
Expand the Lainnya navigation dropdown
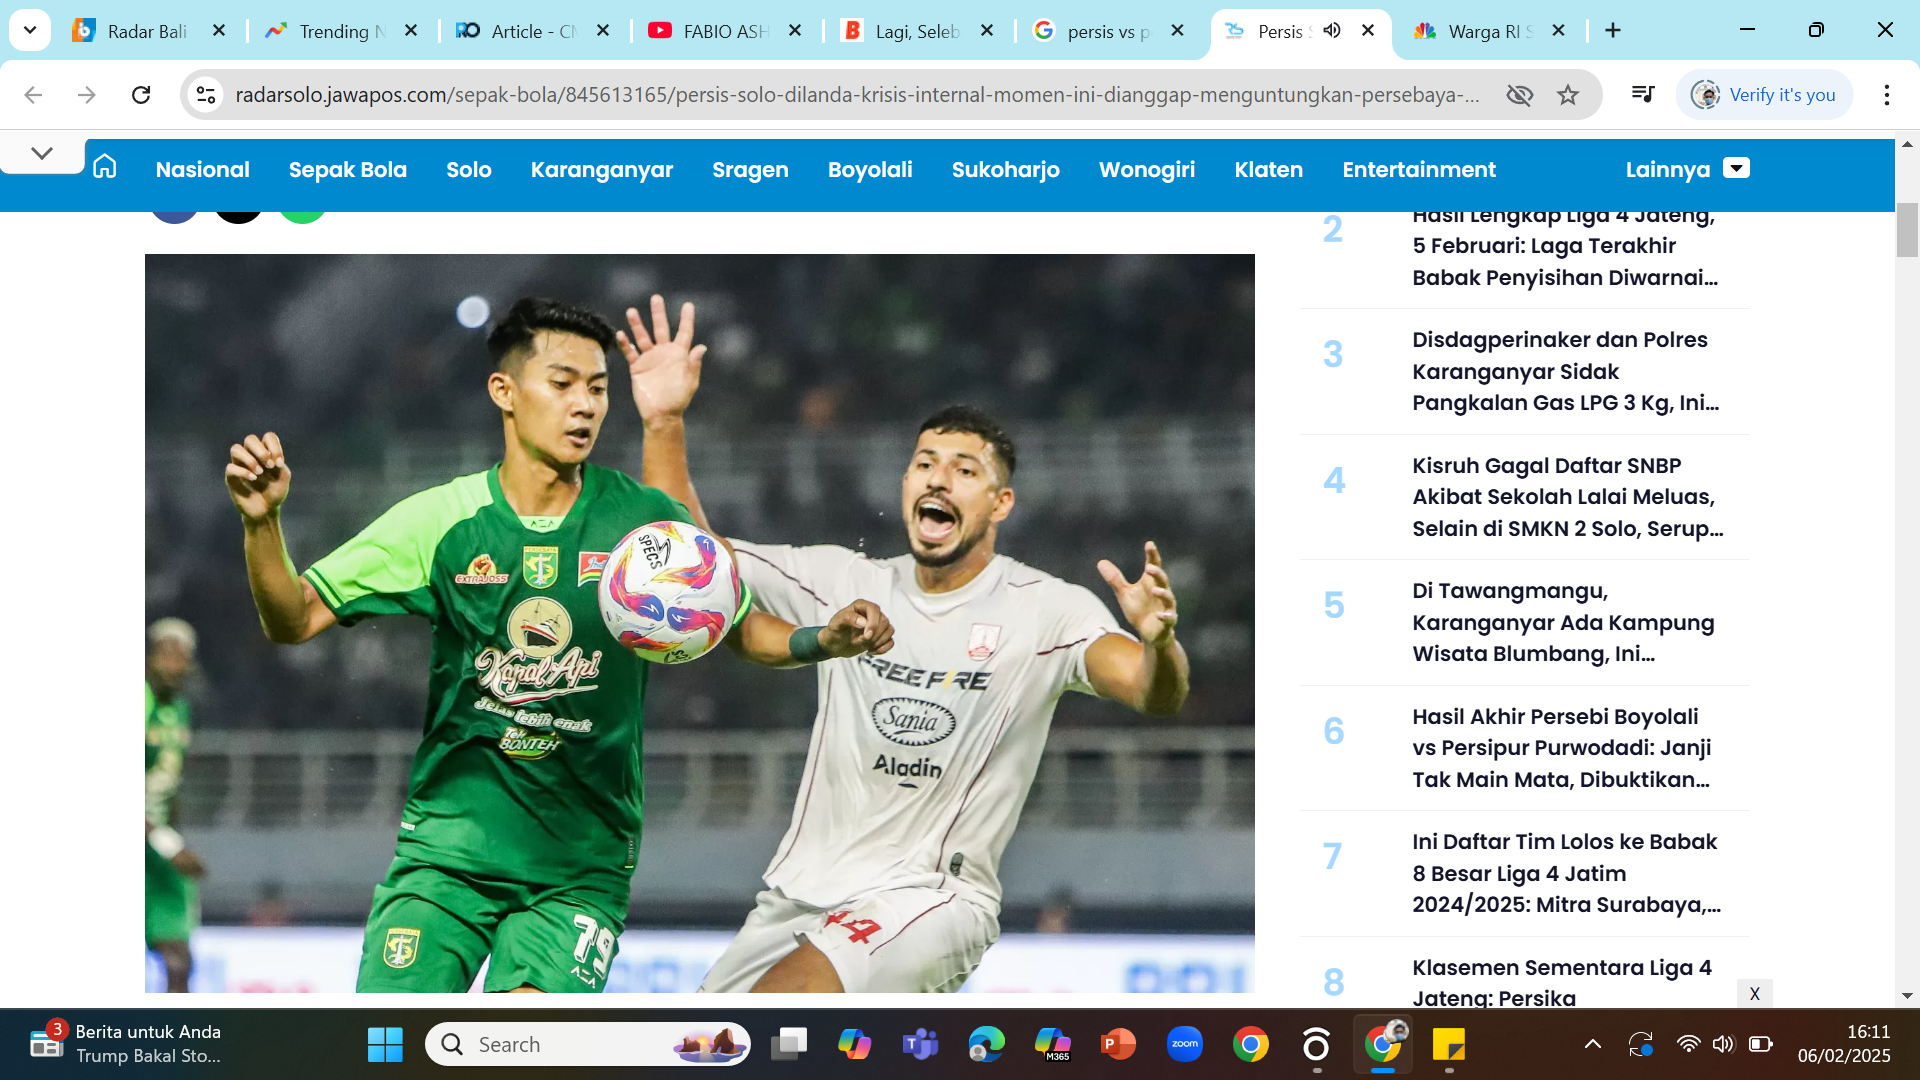click(x=1737, y=168)
